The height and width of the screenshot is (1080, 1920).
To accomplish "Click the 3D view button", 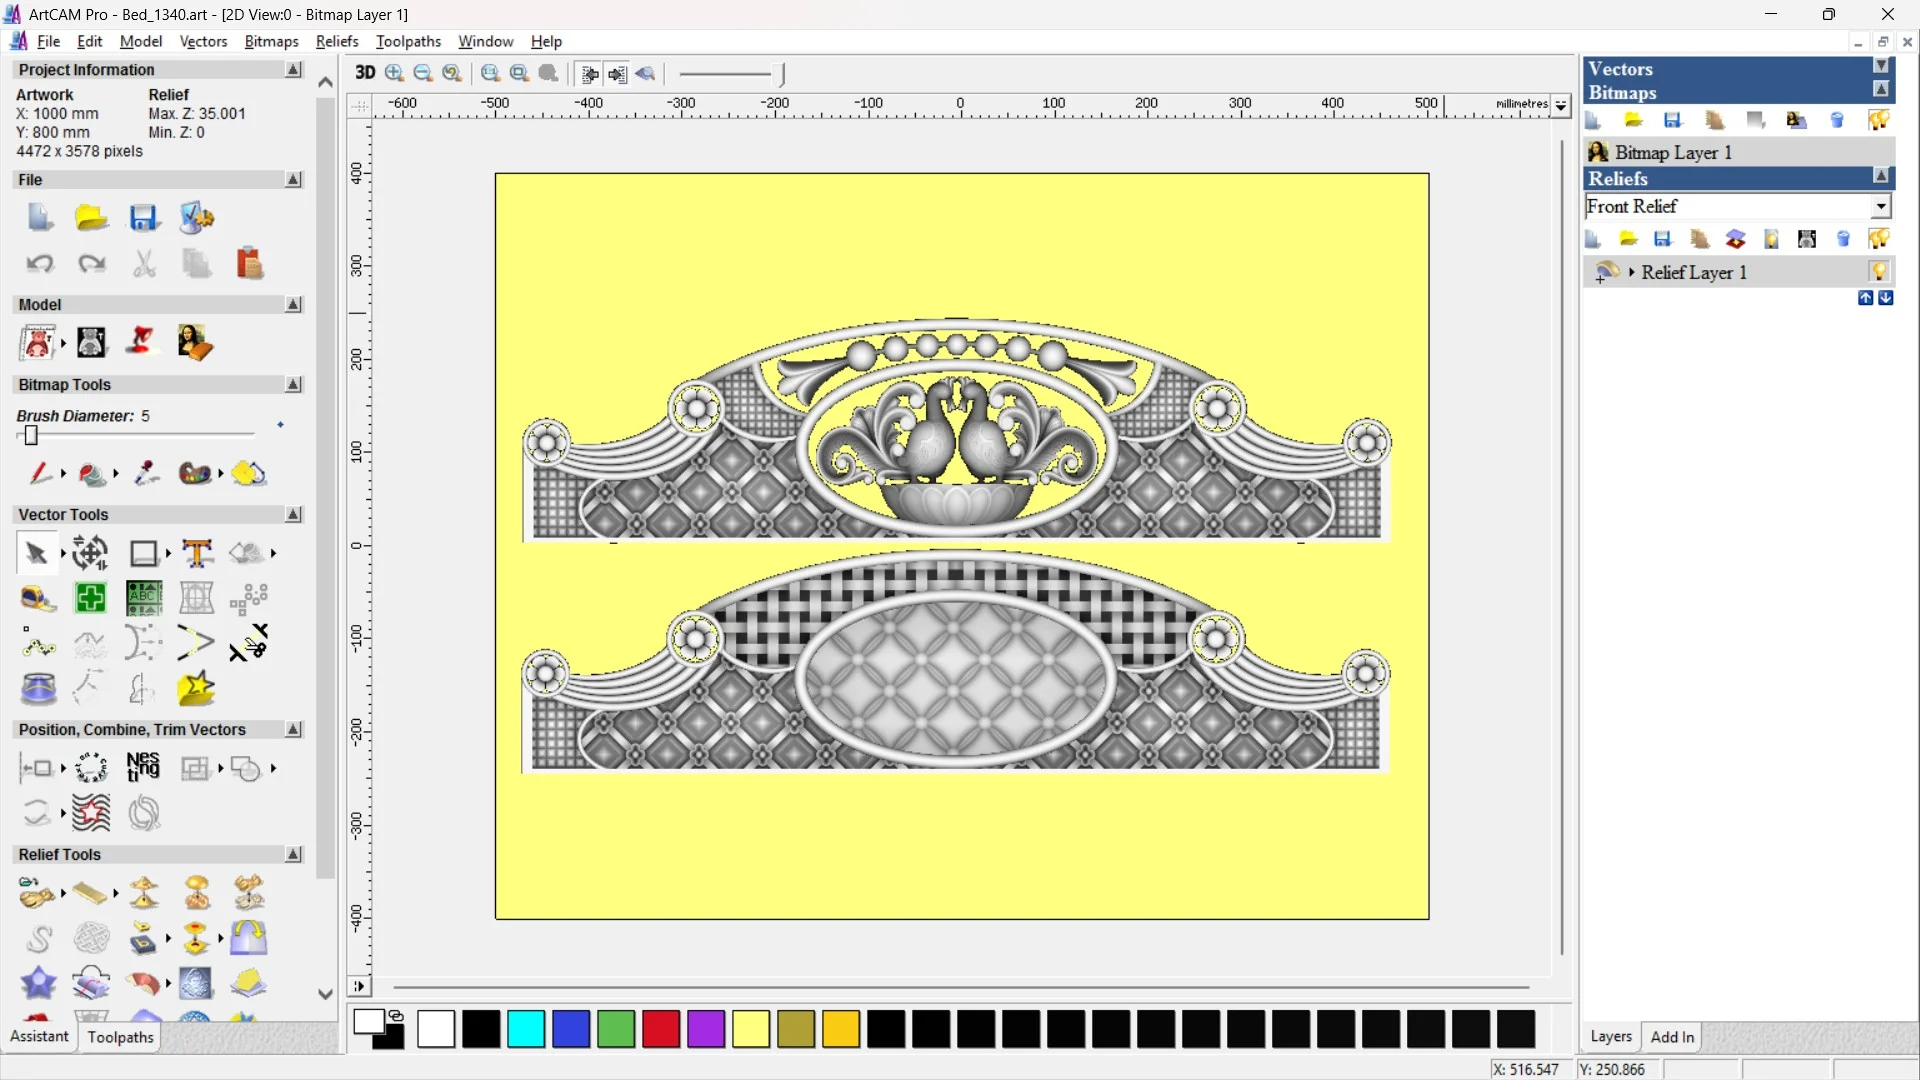I will click(x=365, y=73).
